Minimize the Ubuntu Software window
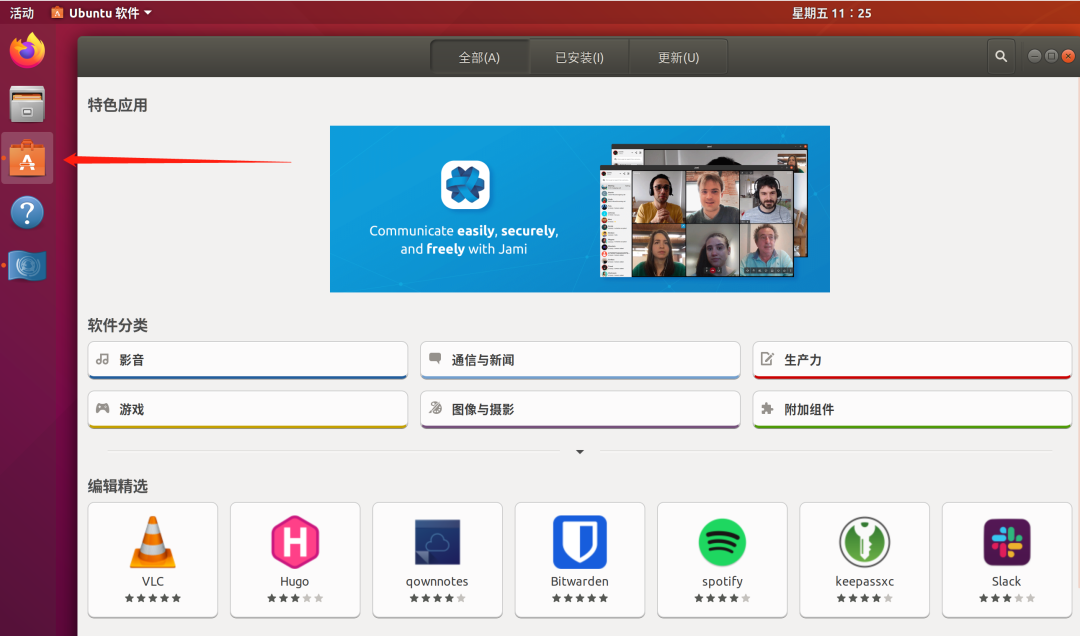The image size is (1080, 636). [1035, 57]
